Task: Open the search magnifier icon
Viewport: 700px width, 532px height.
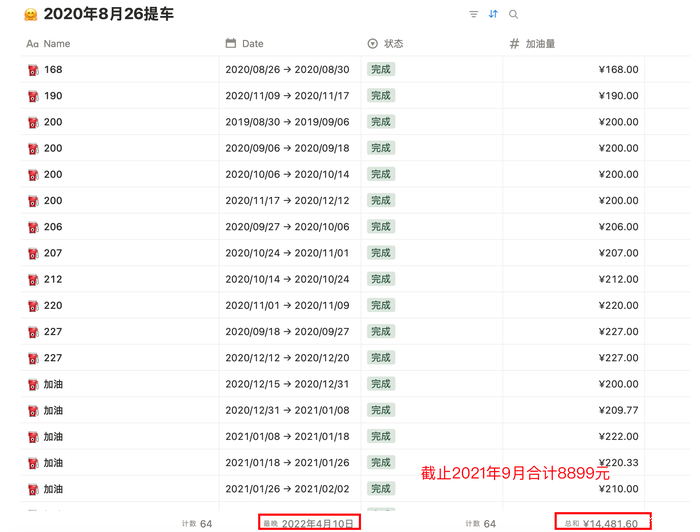Action: point(513,15)
